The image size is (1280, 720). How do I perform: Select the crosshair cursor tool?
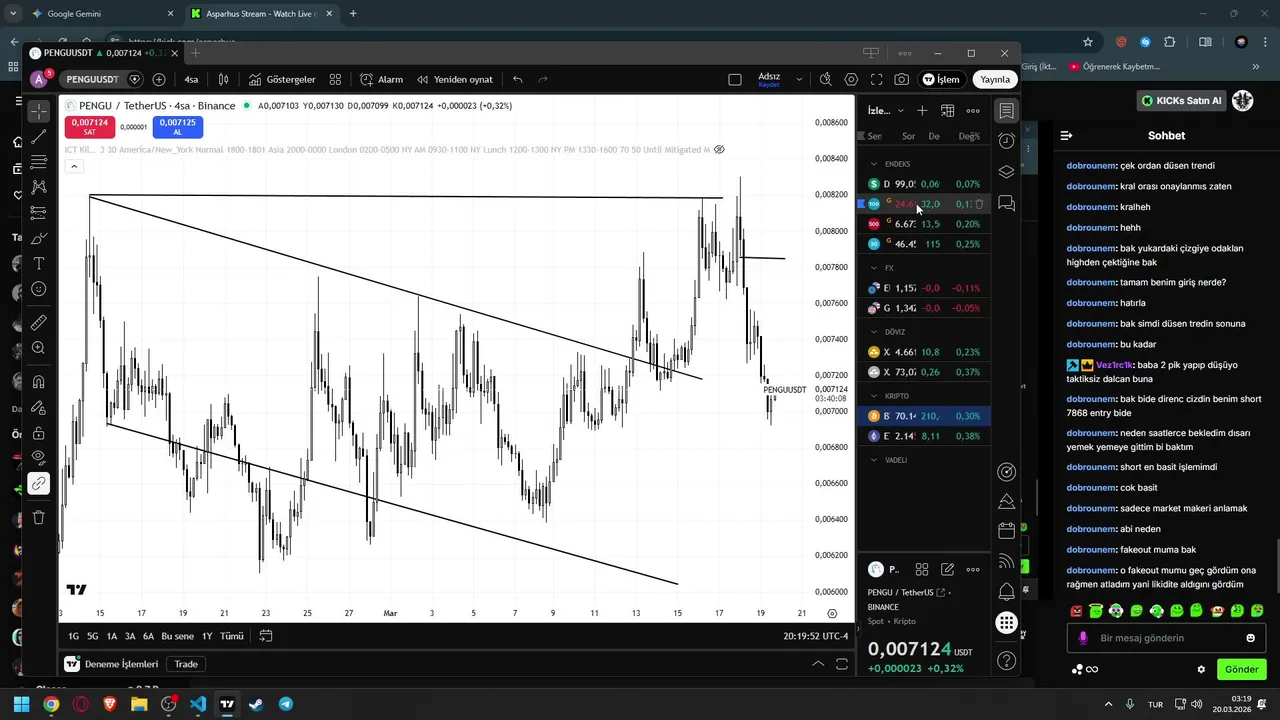[38, 111]
